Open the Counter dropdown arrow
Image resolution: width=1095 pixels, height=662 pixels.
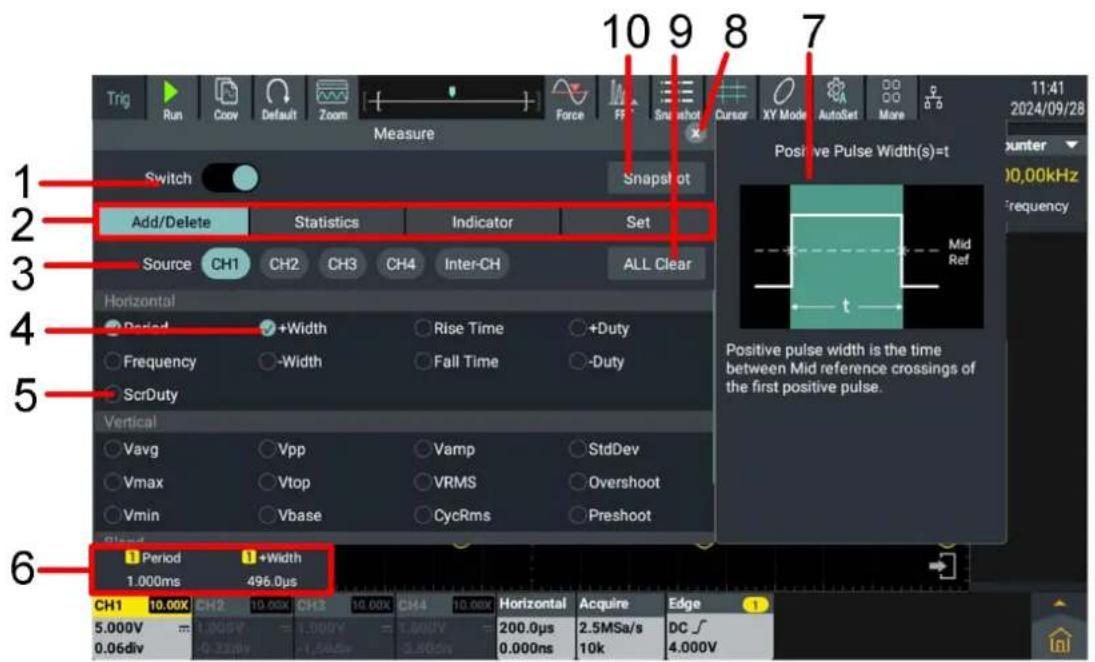[x=1071, y=145]
